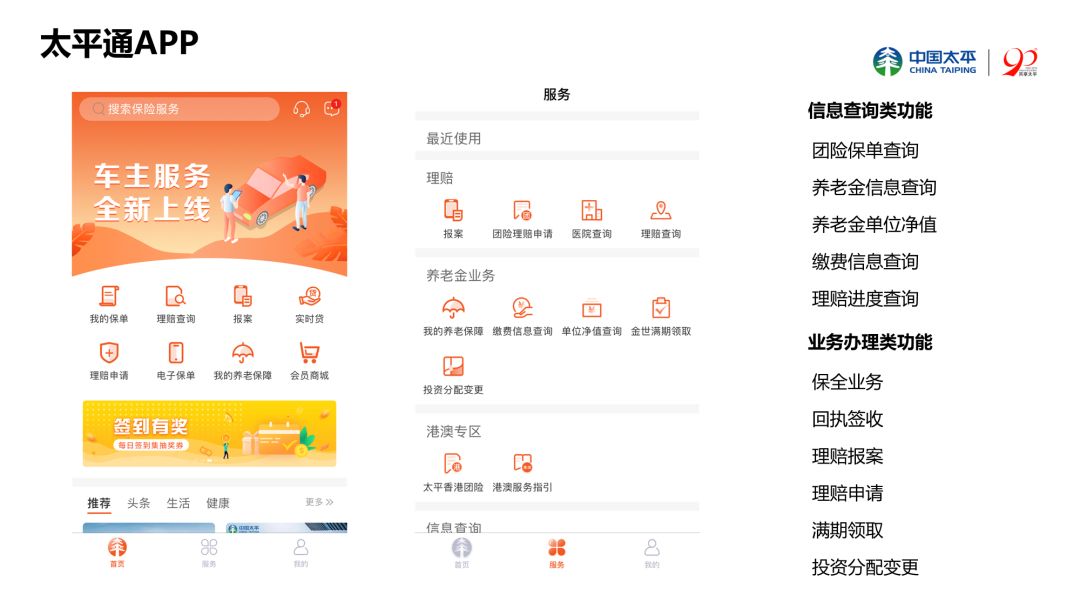This screenshot has width=1080, height=608.
Task: Open 我的养老保障 in 养老金业务 section
Action: click(453, 317)
